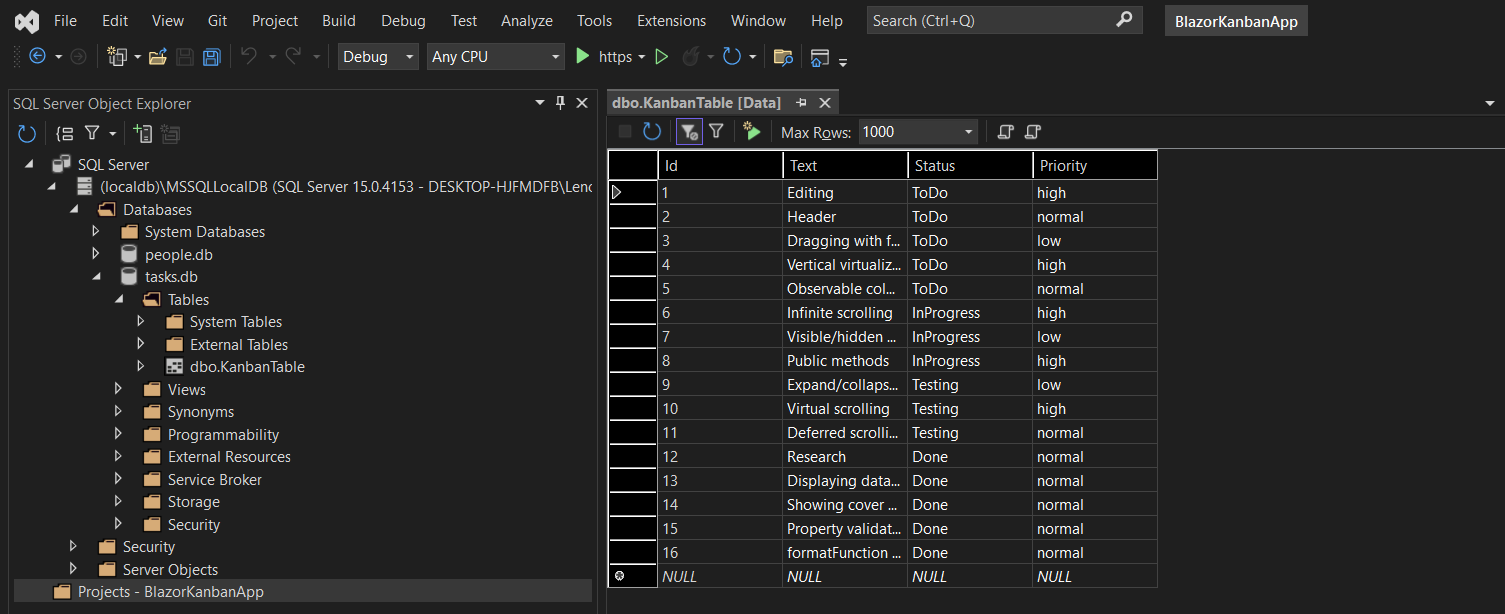1505x614 pixels.
Task: Click the Id column header
Action: tap(720, 166)
